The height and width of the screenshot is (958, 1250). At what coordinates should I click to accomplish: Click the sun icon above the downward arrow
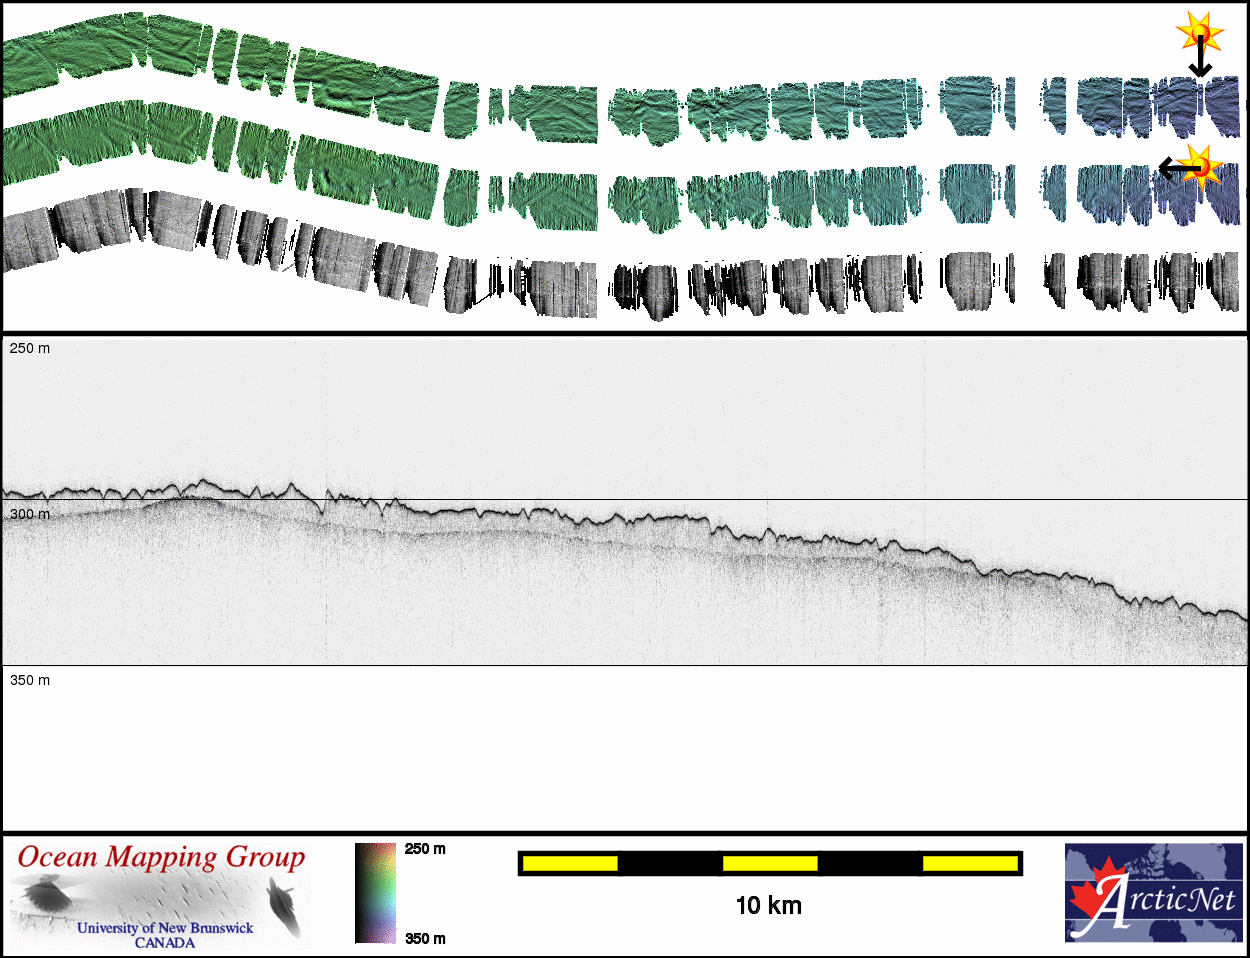[x=1200, y=33]
